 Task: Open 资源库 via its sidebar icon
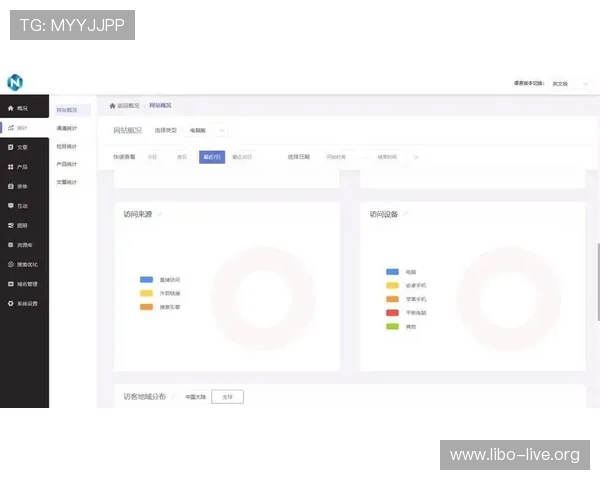pos(11,245)
